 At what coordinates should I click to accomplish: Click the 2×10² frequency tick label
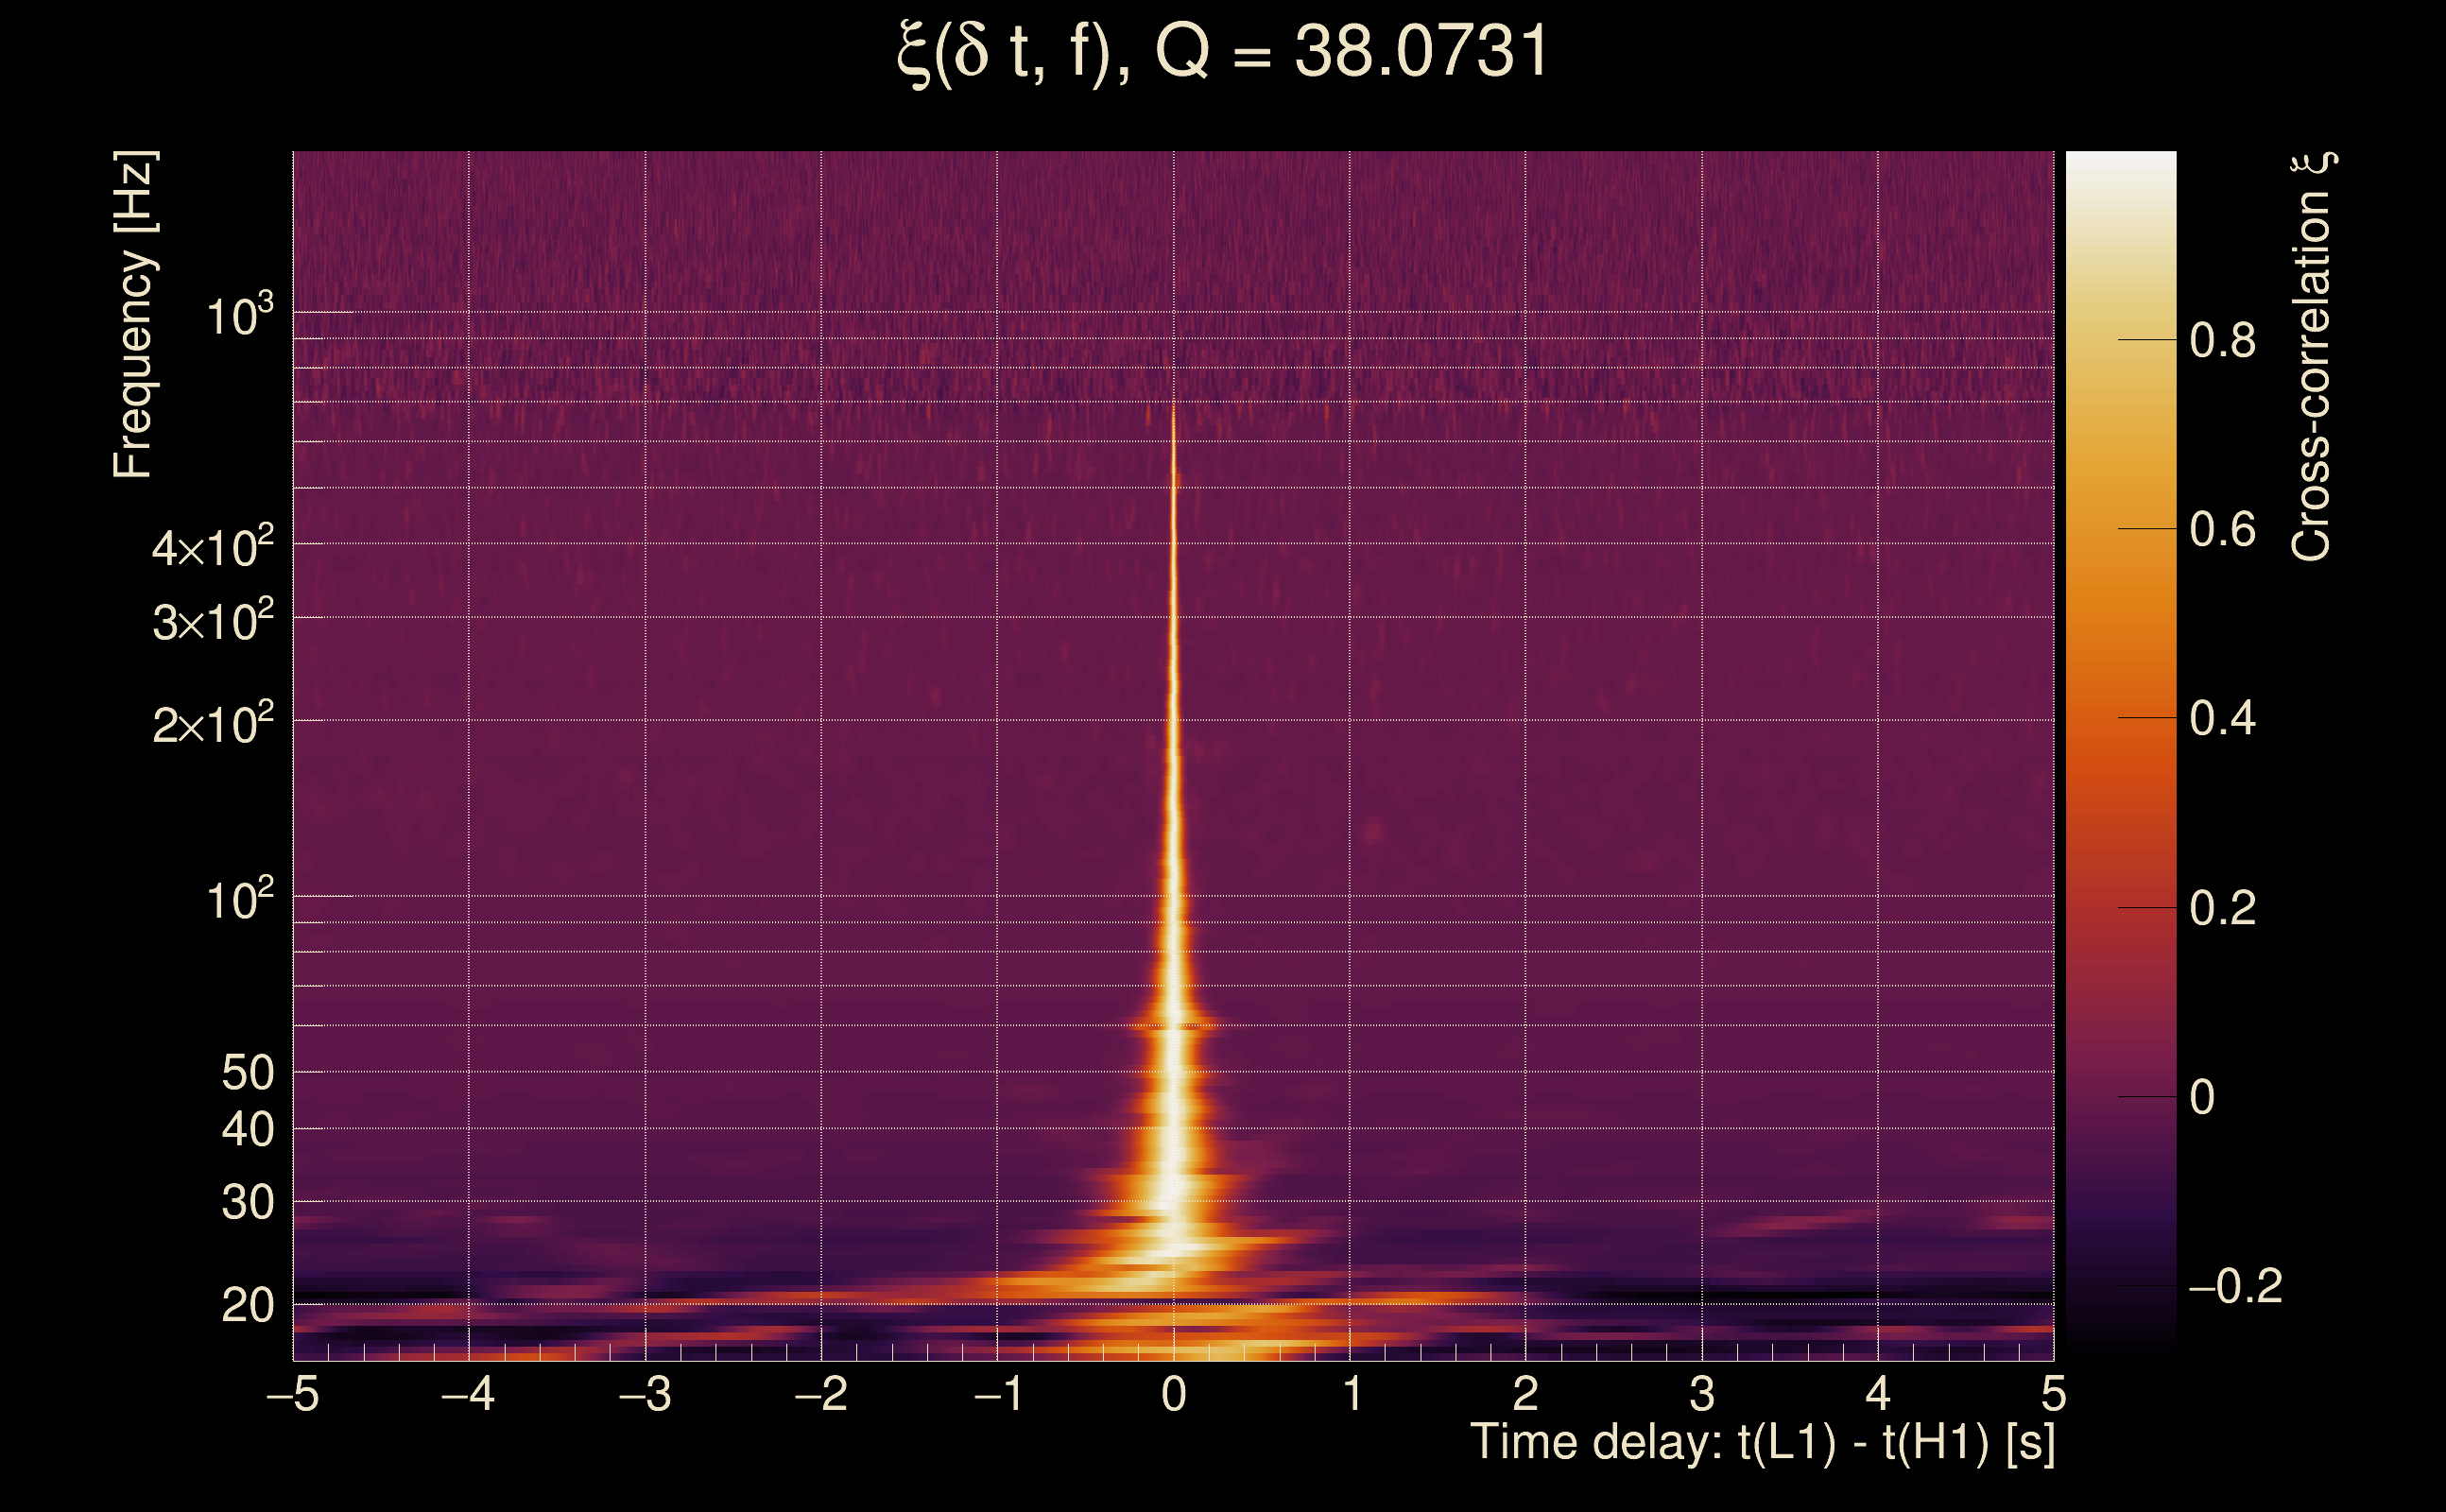coord(212,723)
